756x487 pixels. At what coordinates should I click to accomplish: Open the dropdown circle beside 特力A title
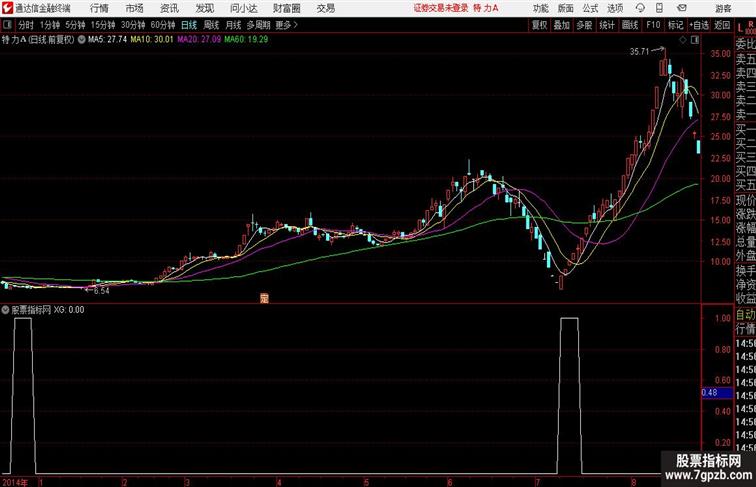(x=81, y=40)
